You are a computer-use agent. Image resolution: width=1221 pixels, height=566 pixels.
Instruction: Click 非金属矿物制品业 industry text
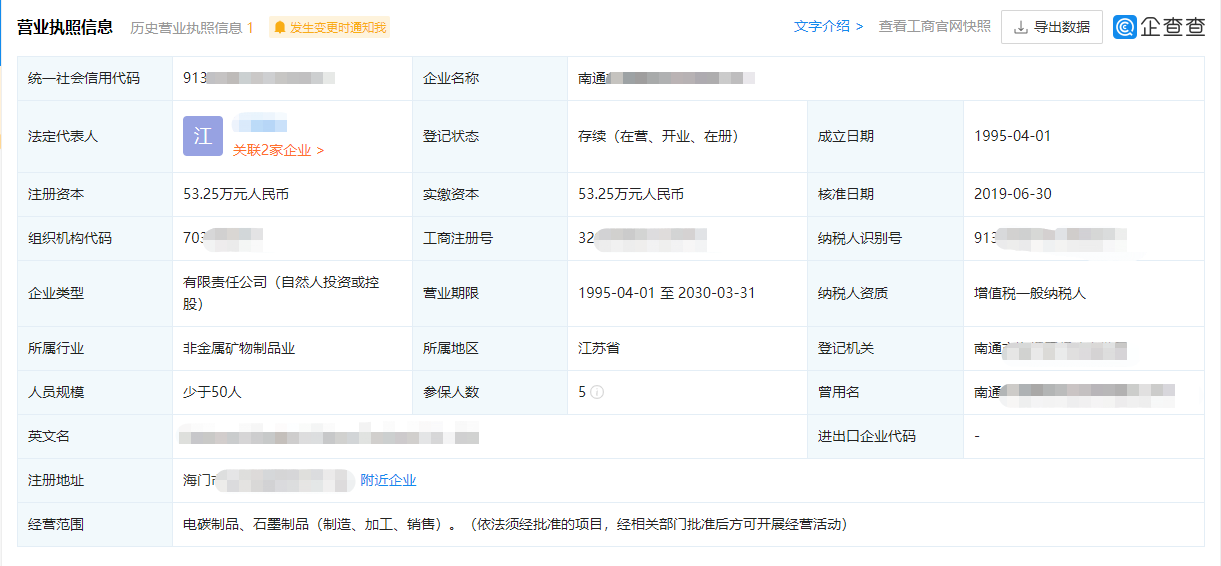239,348
